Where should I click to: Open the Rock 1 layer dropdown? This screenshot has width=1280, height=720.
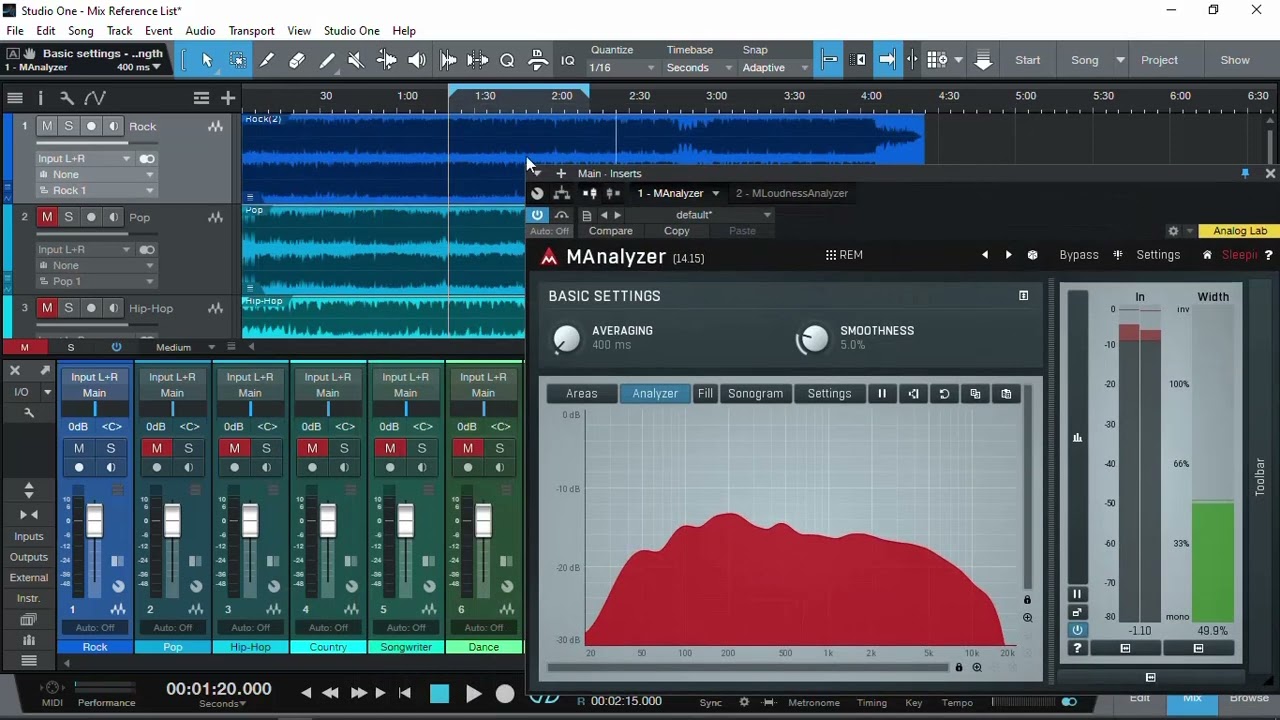pos(96,190)
